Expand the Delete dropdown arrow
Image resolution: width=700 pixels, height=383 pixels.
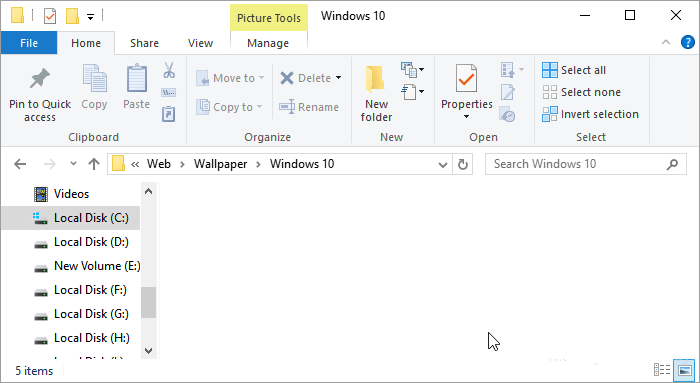point(338,78)
